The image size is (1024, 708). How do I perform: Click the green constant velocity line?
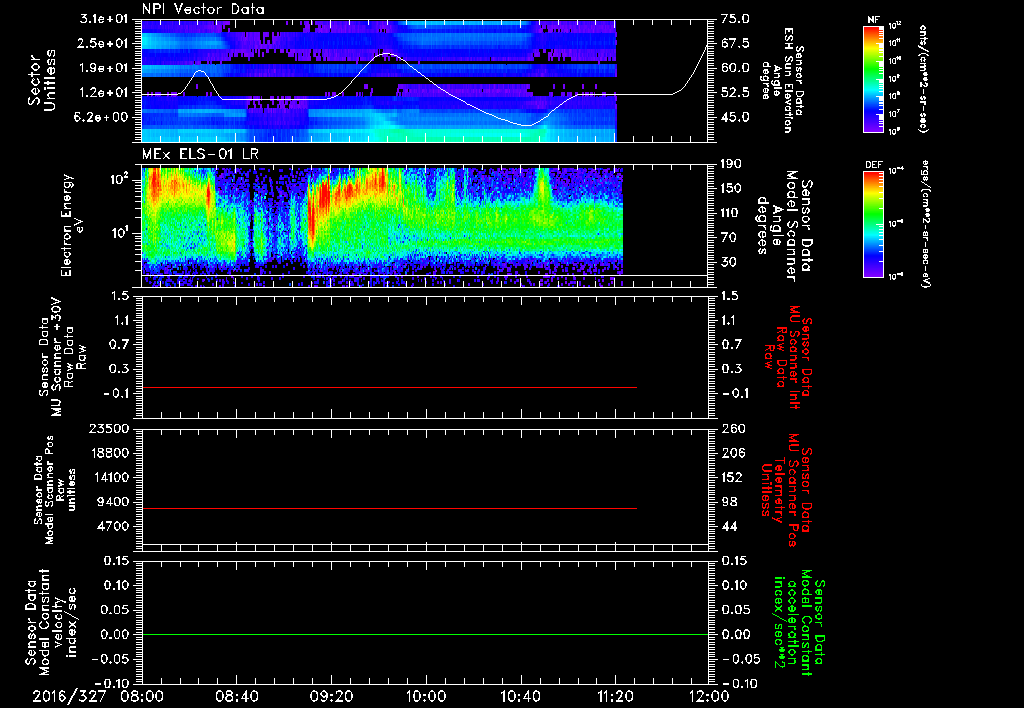point(425,634)
